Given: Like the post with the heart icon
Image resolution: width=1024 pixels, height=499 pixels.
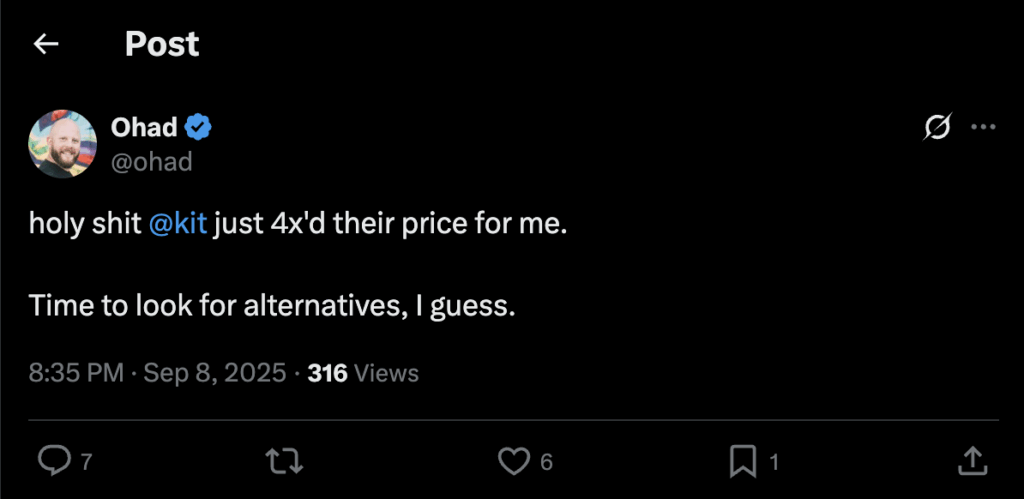Looking at the screenshot, I should pyautogui.click(x=513, y=460).
